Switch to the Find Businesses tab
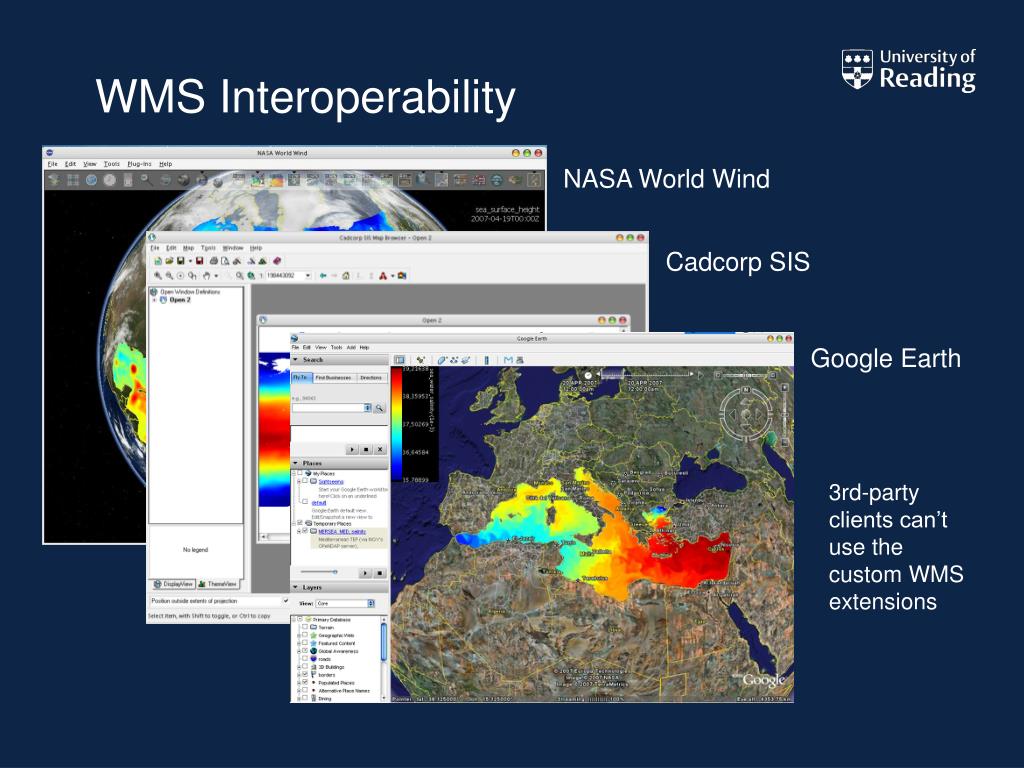The height and width of the screenshot is (768, 1024). [333, 377]
